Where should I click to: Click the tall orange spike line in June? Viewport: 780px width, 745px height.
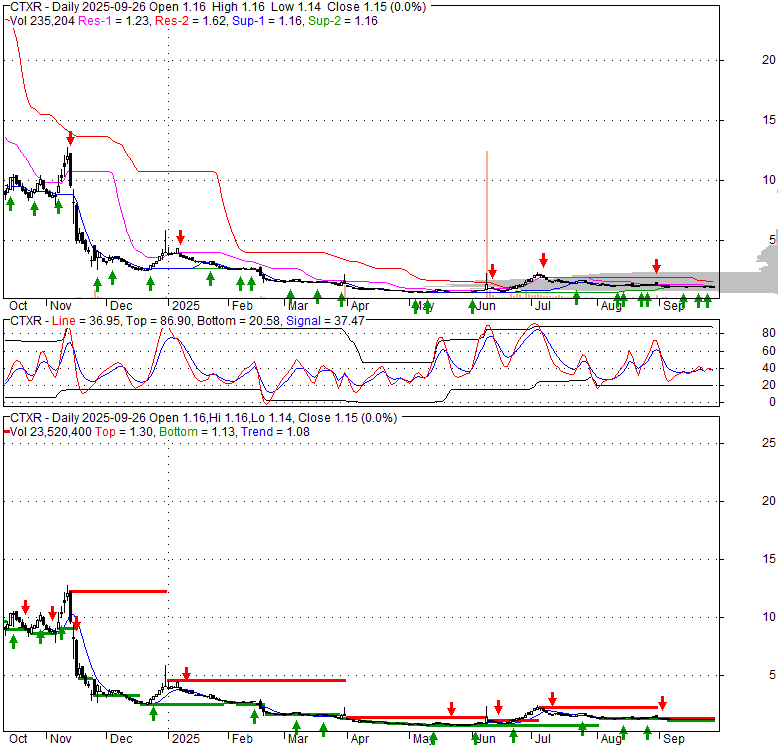coord(487,214)
